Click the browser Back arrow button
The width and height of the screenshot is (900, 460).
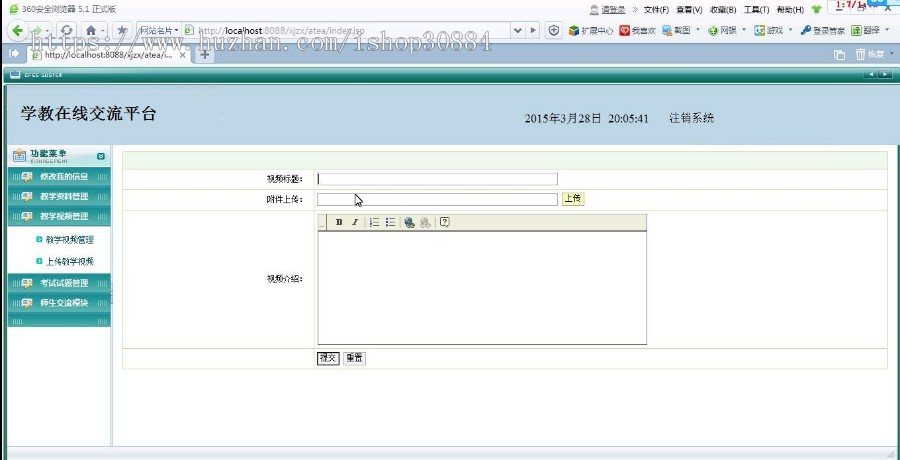click(x=17, y=30)
